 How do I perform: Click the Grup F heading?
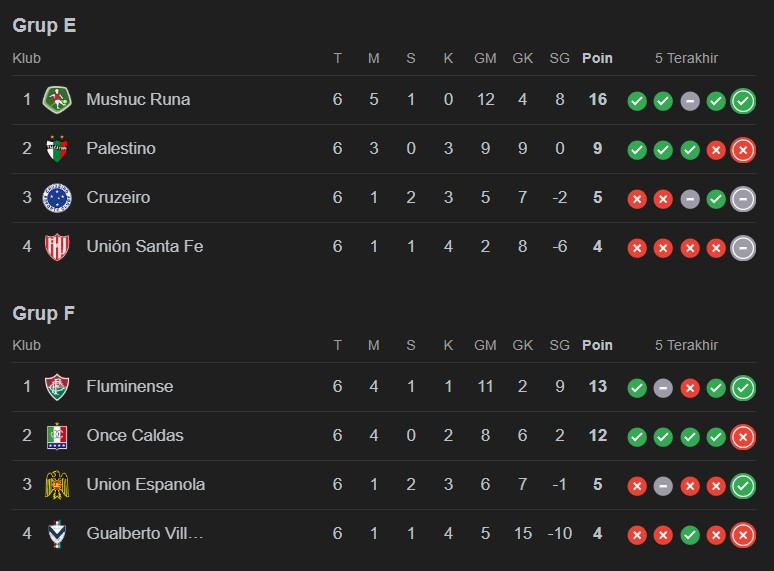[x=43, y=313]
